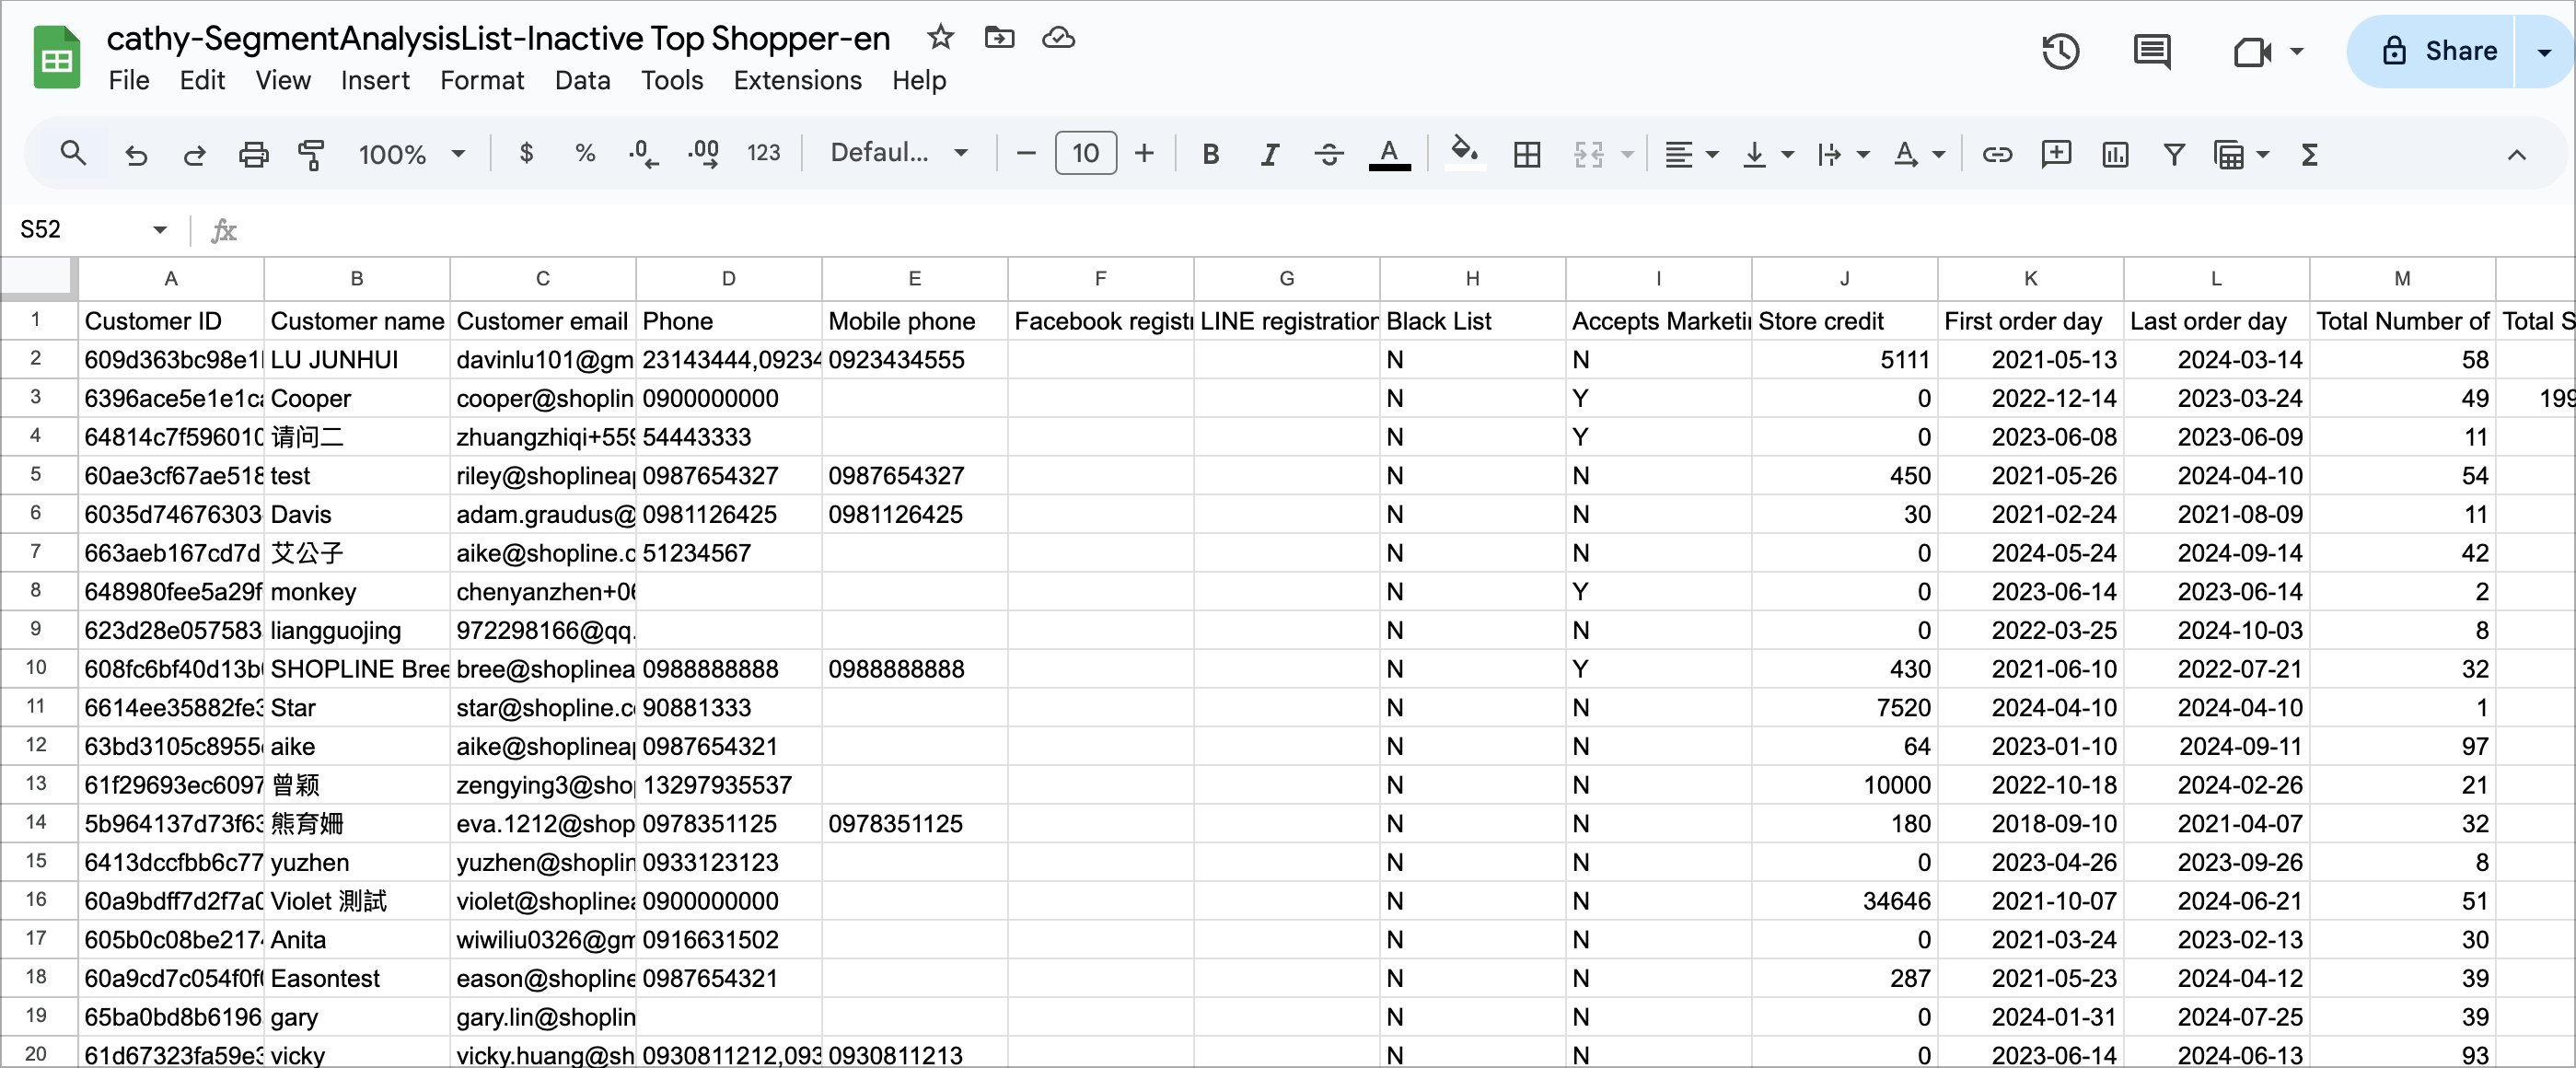Open the fill color paint bucket
The height and width of the screenshot is (1068, 2576).
point(1464,153)
